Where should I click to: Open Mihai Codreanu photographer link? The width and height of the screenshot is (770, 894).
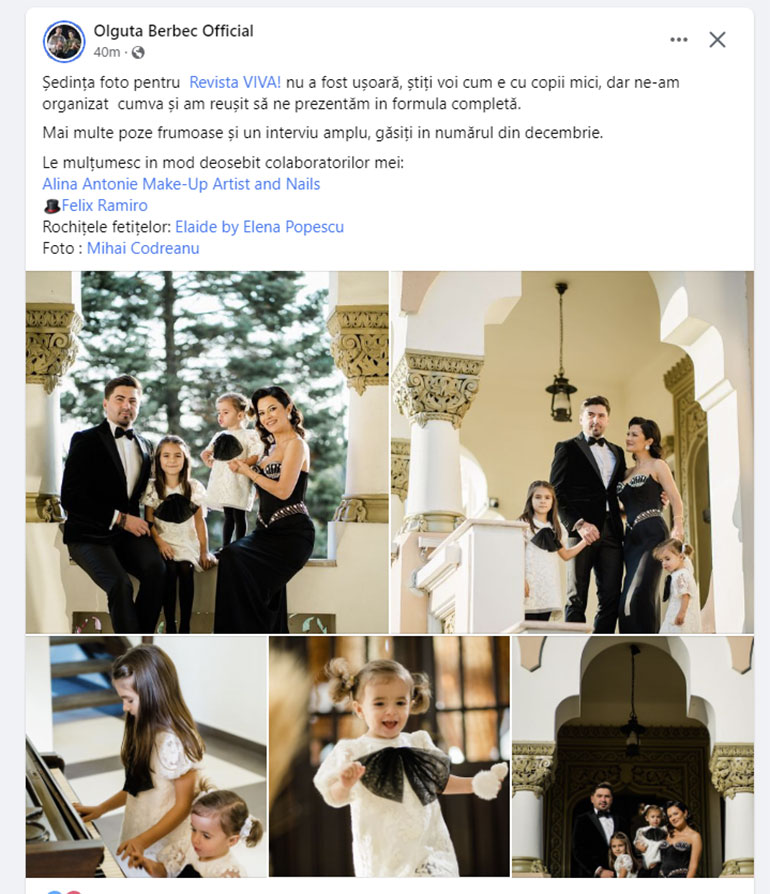tap(143, 249)
